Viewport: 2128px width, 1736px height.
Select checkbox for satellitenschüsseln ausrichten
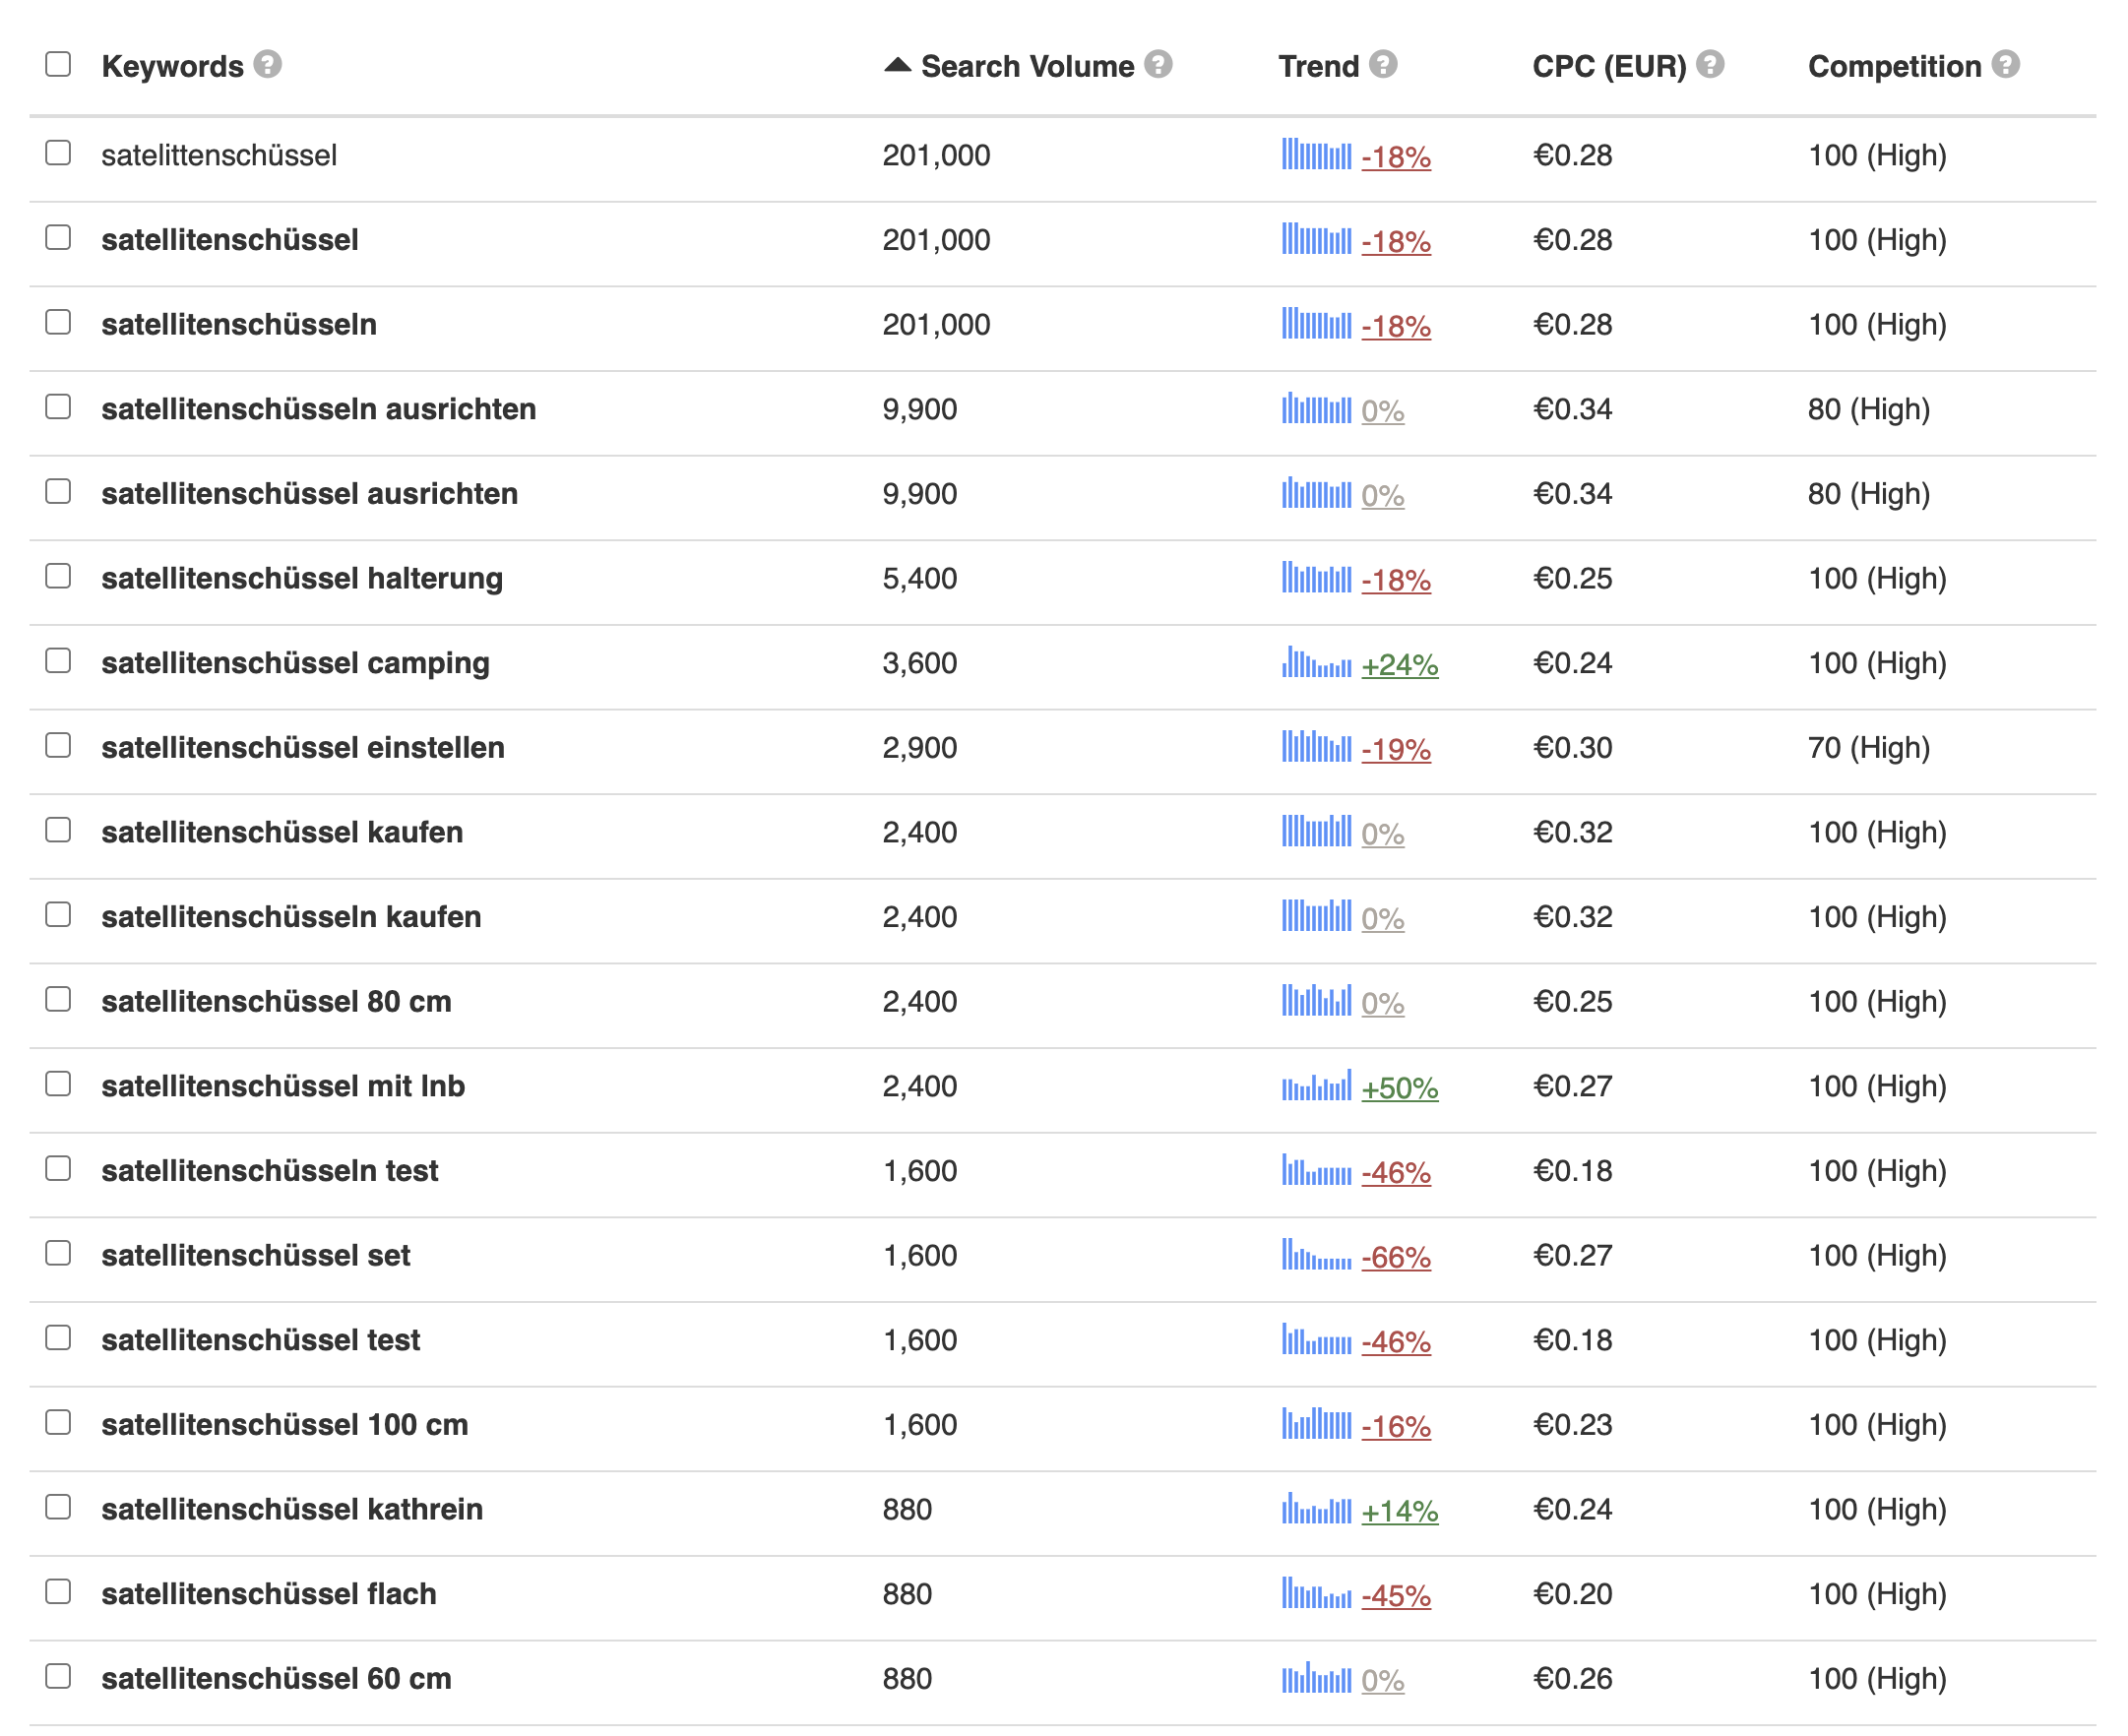58,406
